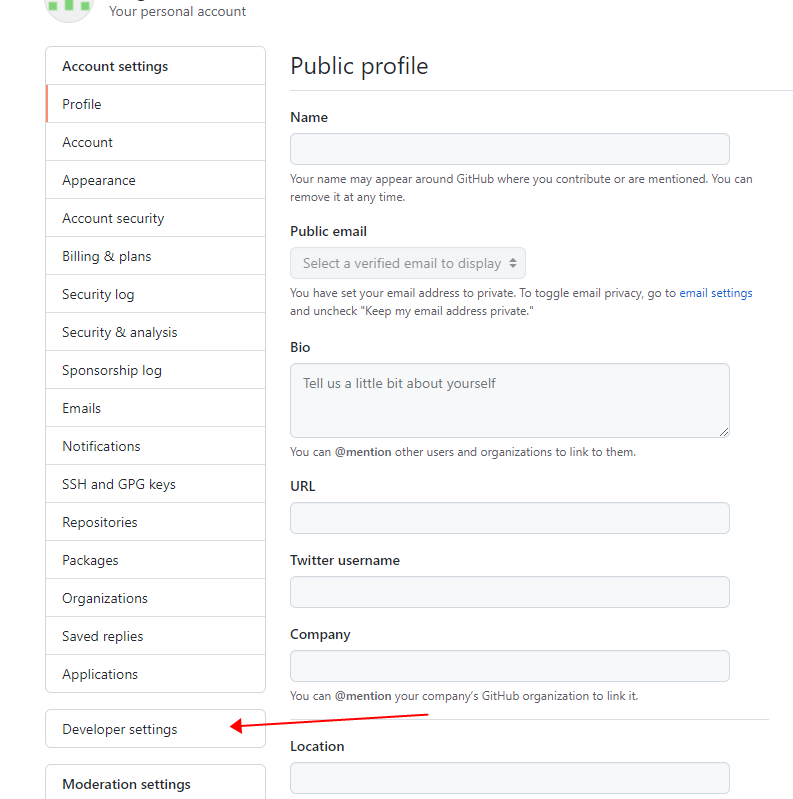
Task: Go to Saved replies
Action: 103,636
